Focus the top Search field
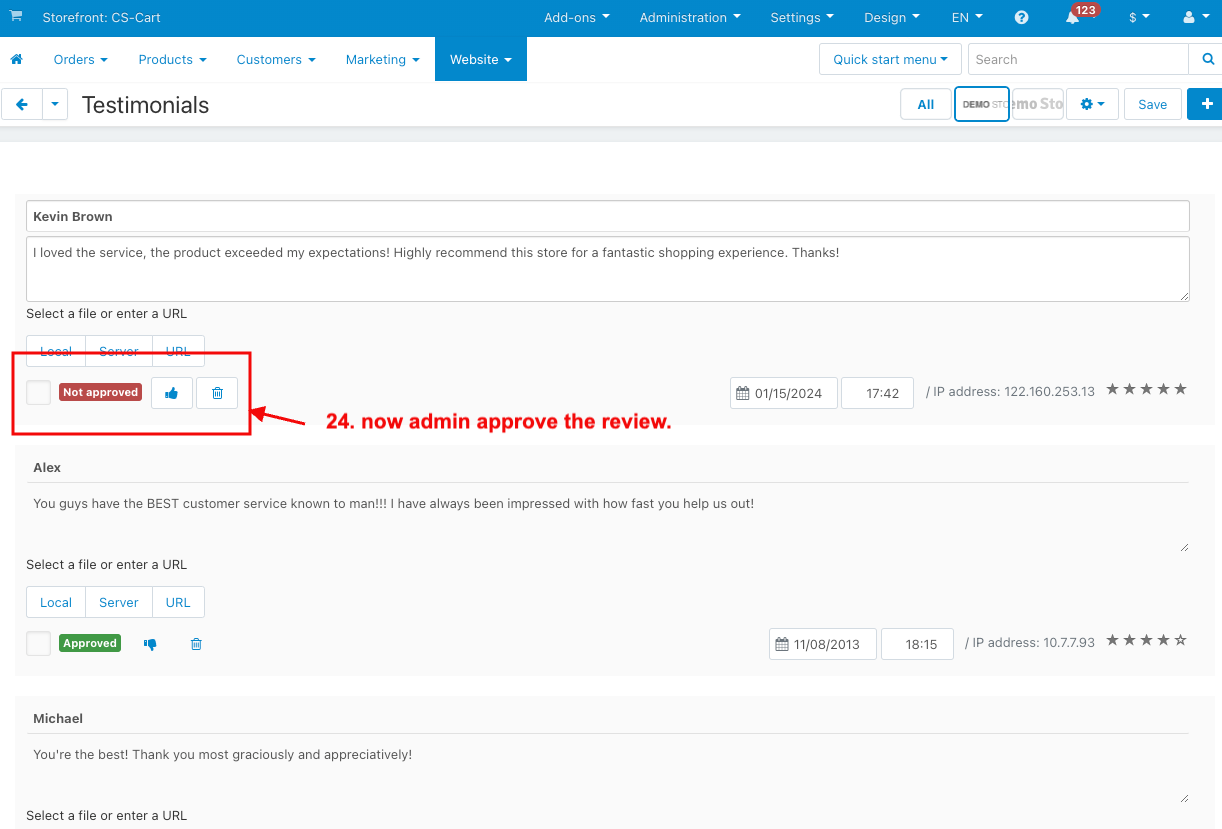The height and width of the screenshot is (829, 1222). [1078, 59]
